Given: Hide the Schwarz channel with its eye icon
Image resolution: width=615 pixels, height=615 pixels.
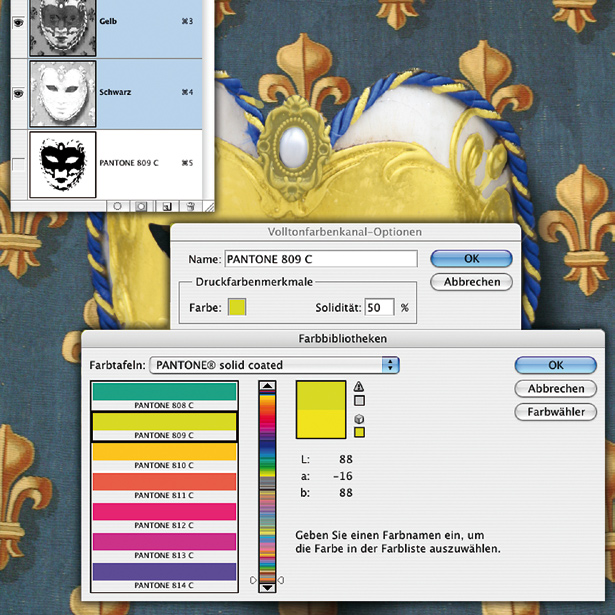Looking at the screenshot, I should 18,93.
